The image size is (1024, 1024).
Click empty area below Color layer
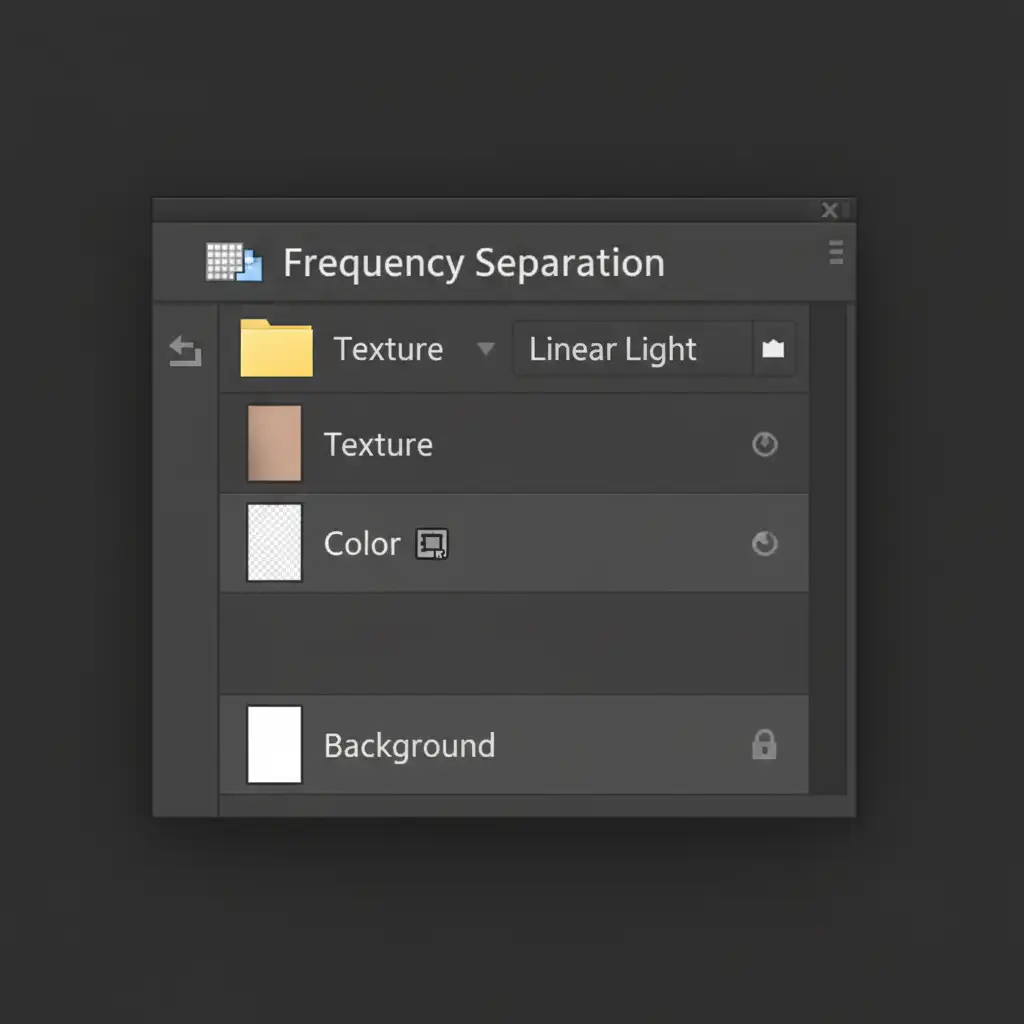click(513, 643)
